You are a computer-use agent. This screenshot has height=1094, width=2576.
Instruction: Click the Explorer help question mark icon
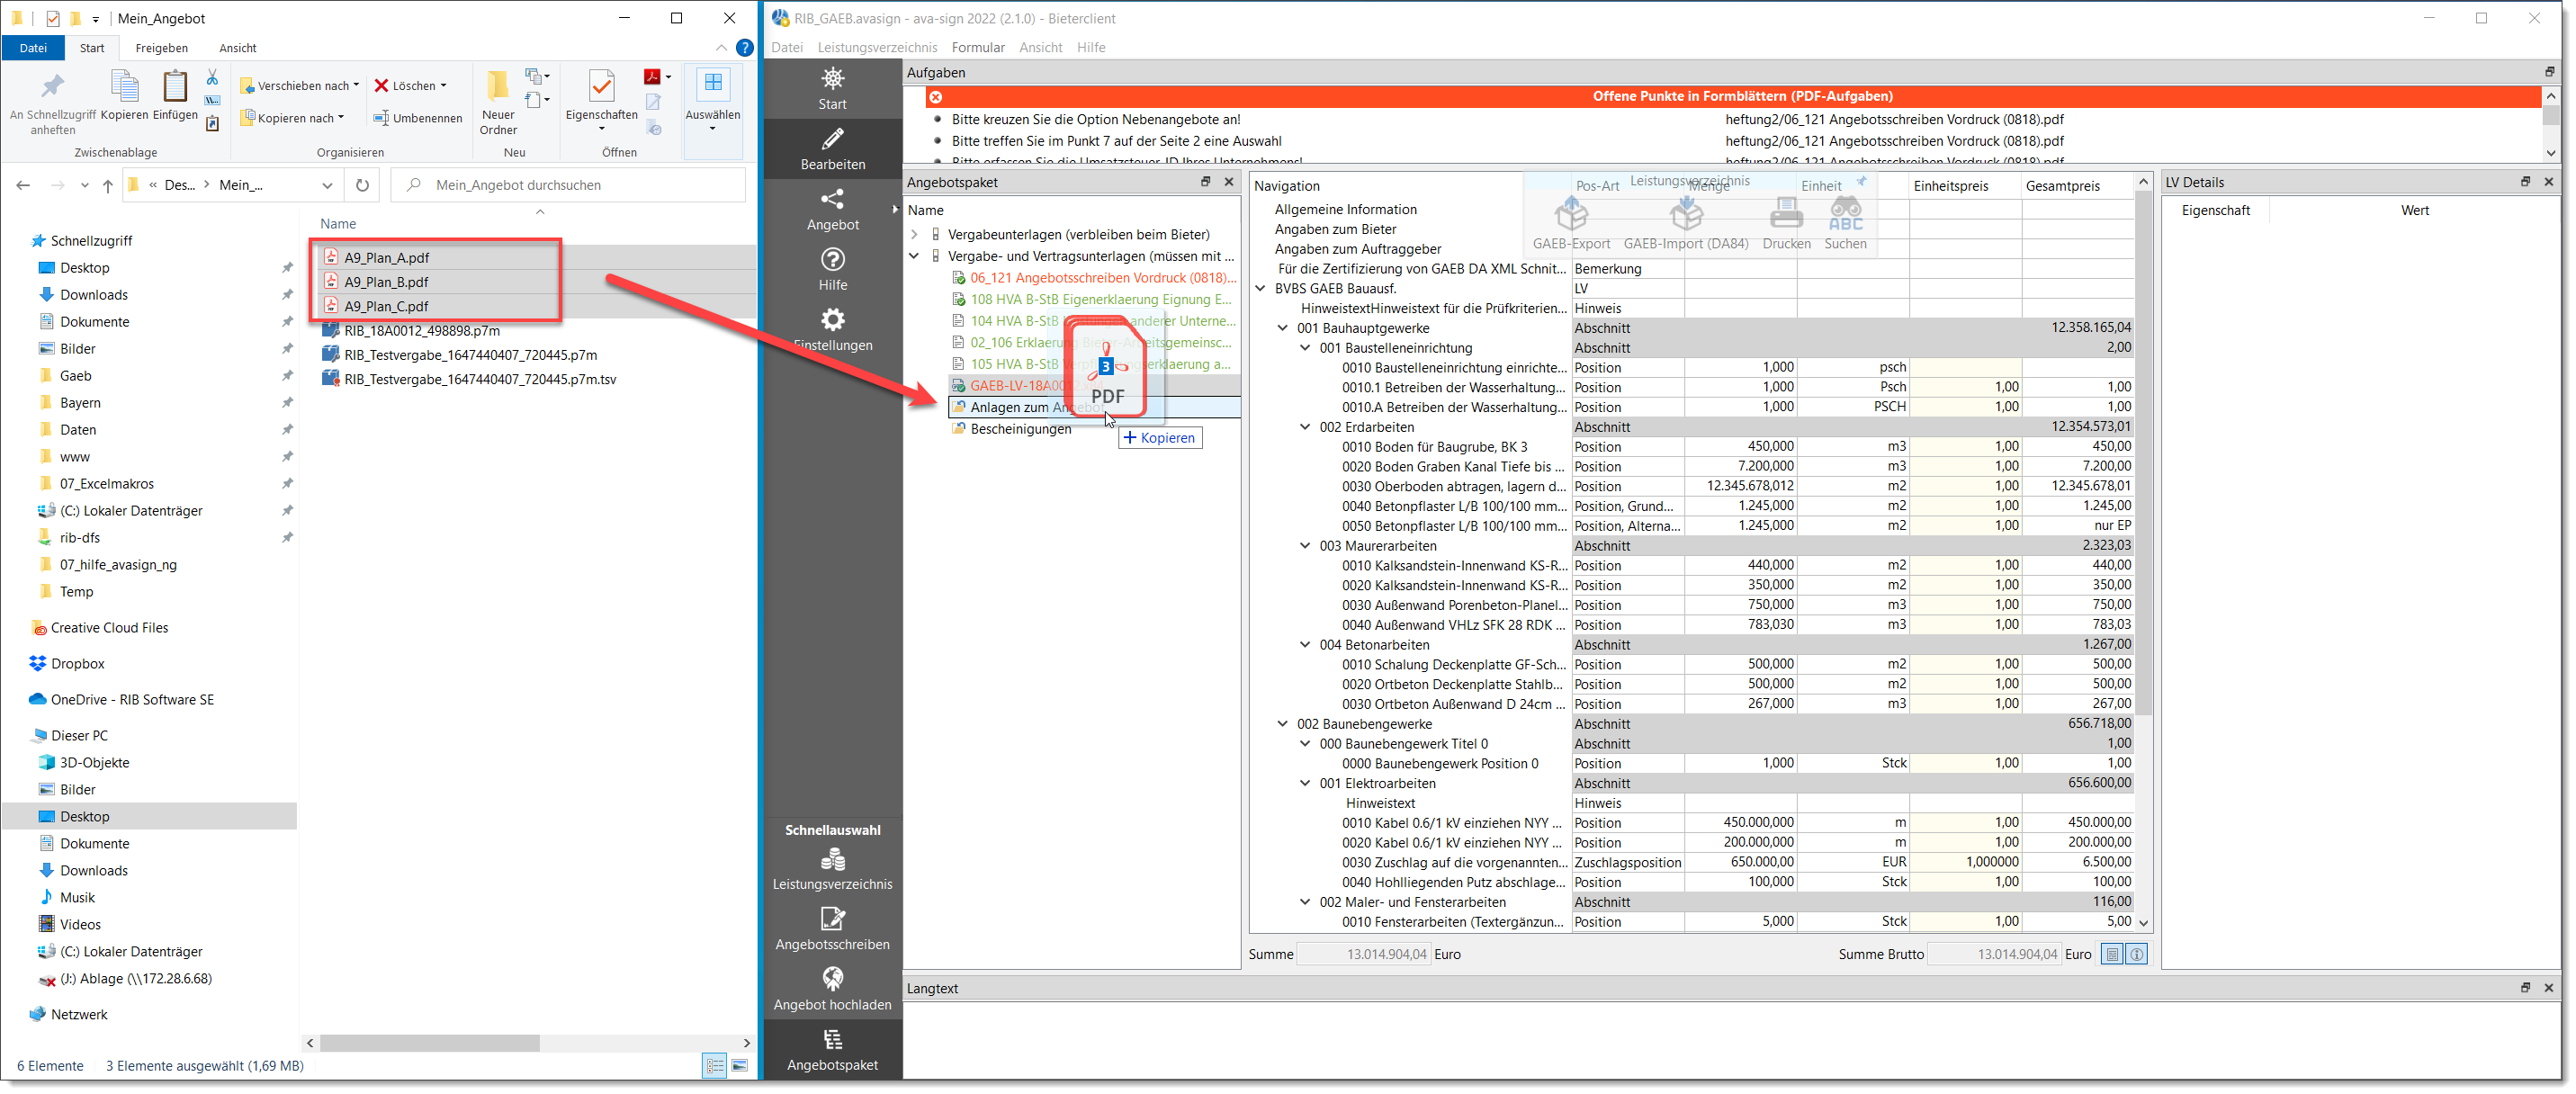tap(744, 47)
